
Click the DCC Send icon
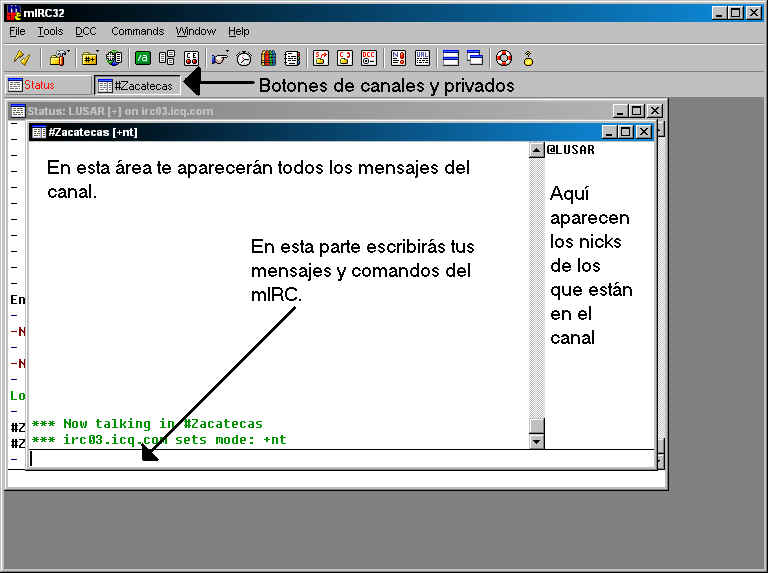(321, 58)
